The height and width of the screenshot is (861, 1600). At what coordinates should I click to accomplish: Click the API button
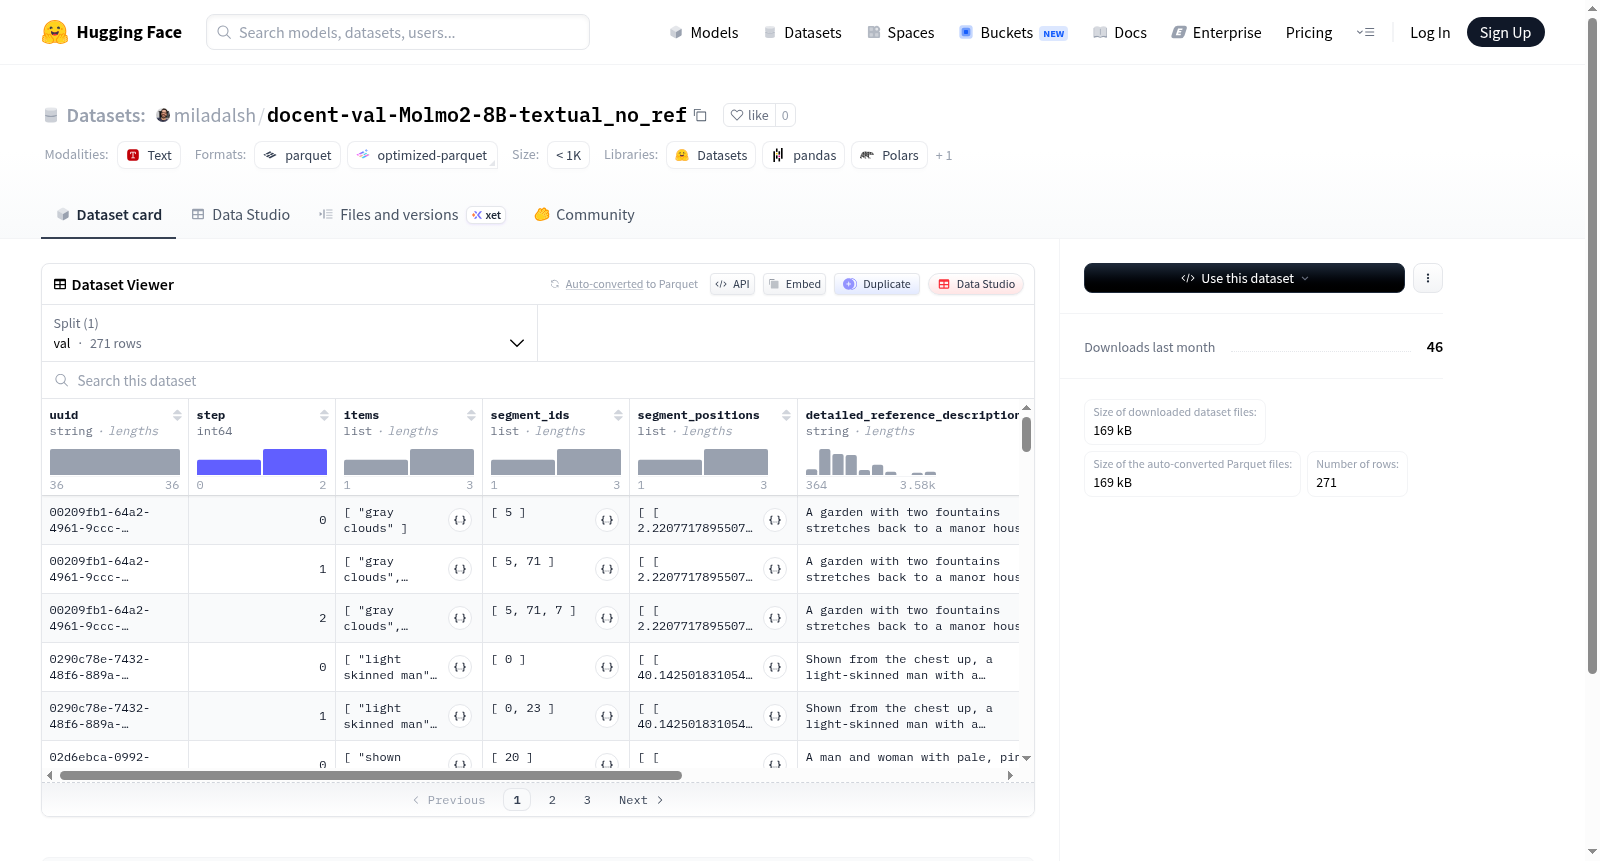tap(732, 284)
